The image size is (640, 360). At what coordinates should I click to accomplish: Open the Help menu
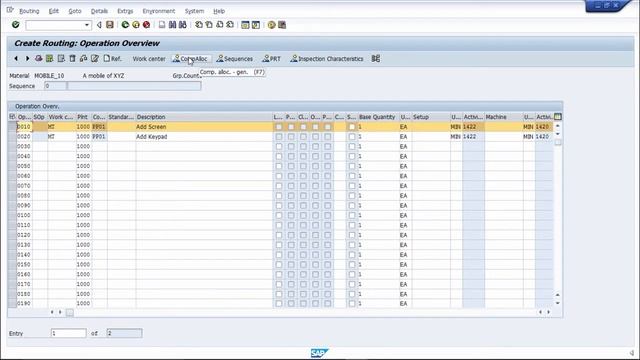(219, 11)
